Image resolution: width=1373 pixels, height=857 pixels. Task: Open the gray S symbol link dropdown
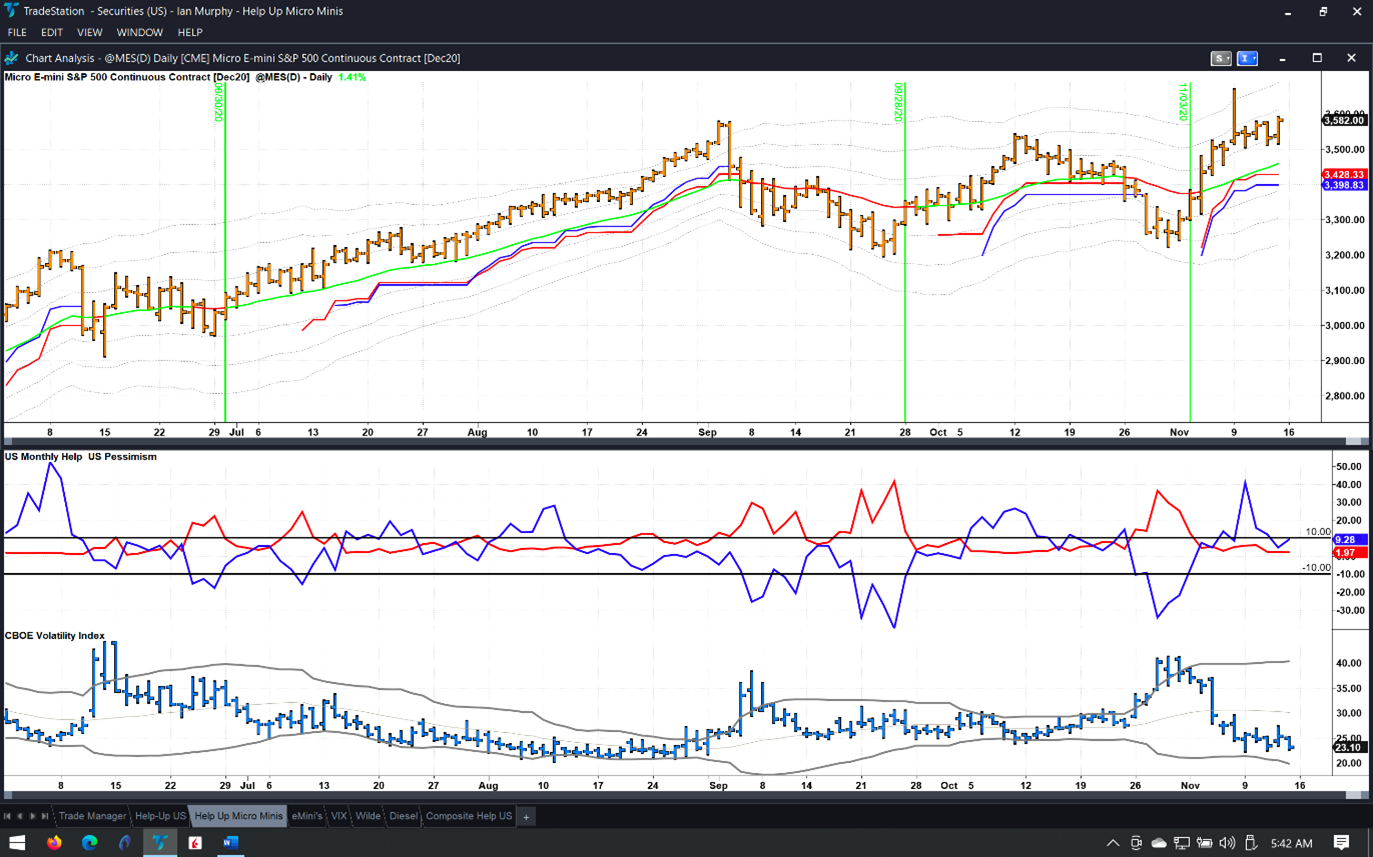click(x=1221, y=58)
